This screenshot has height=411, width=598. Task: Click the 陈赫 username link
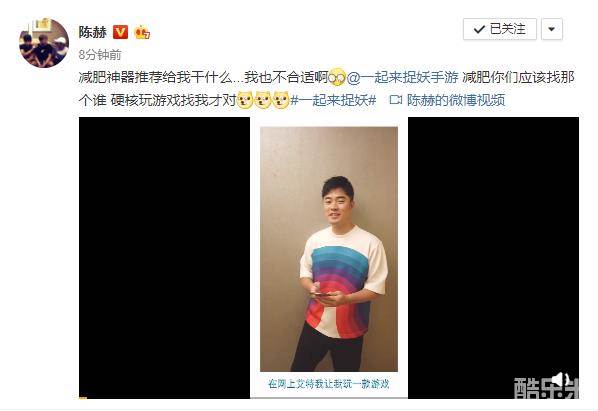[x=93, y=32]
